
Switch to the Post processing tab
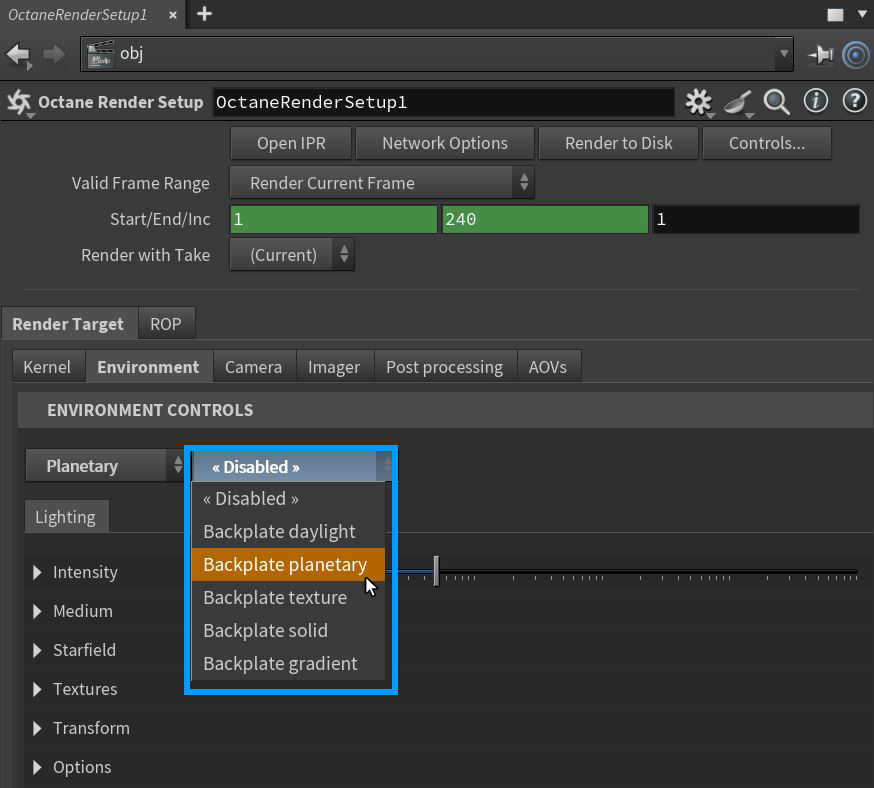coord(444,367)
